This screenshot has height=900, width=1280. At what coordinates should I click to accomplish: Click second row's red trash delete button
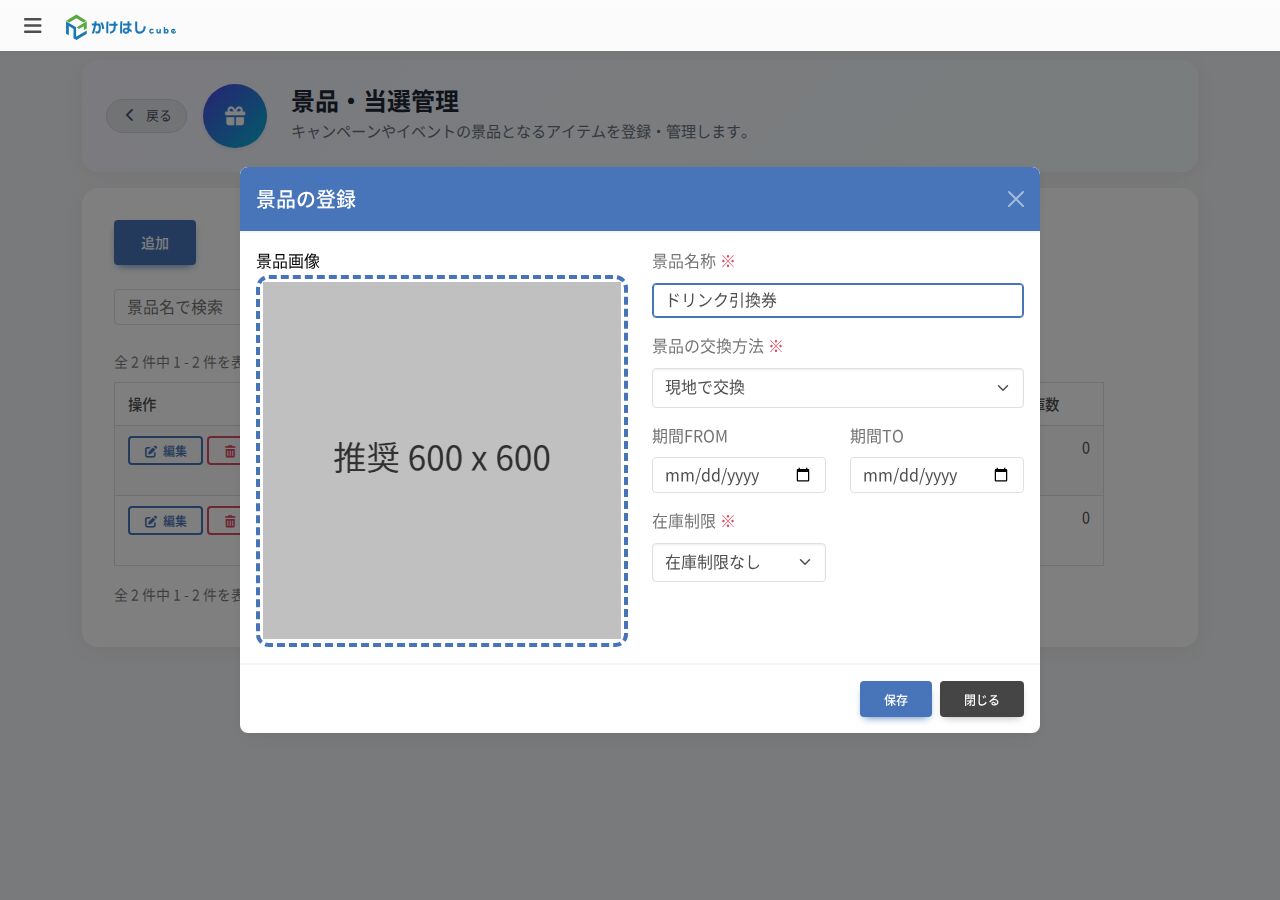pos(224,521)
